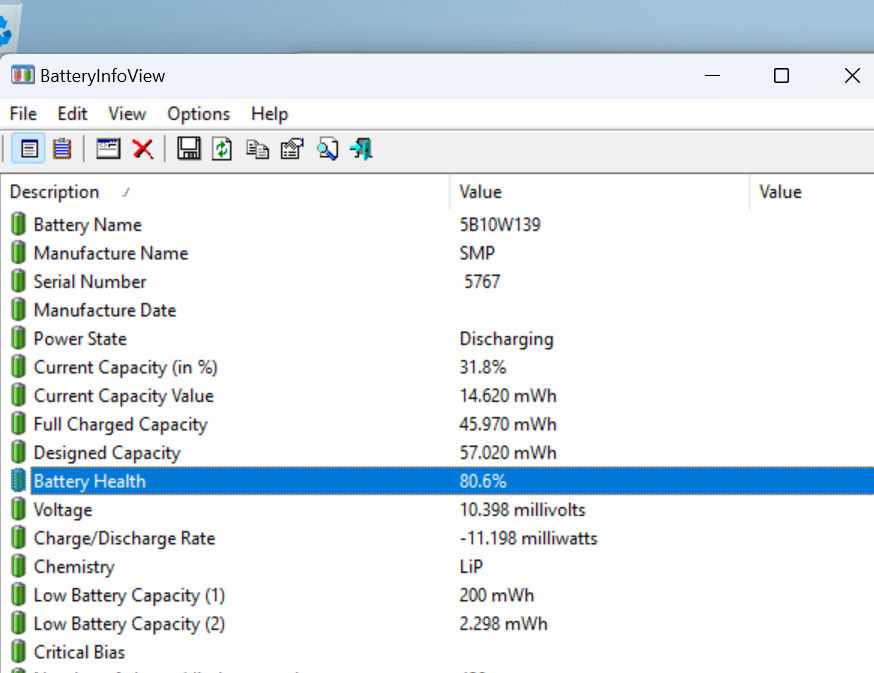Open Advanced Options window icon
874x673 pixels.
(108, 149)
